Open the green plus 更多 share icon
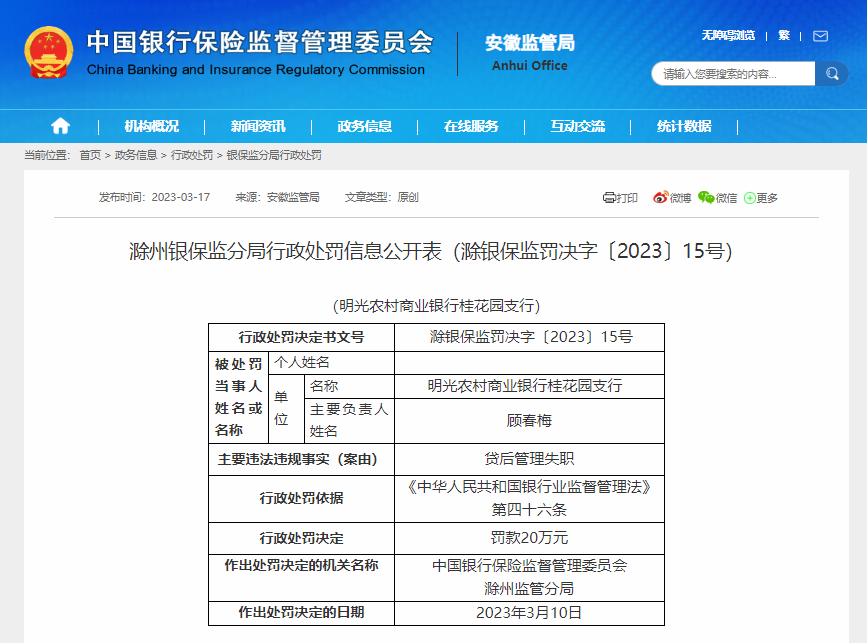This screenshot has width=867, height=643. (749, 198)
